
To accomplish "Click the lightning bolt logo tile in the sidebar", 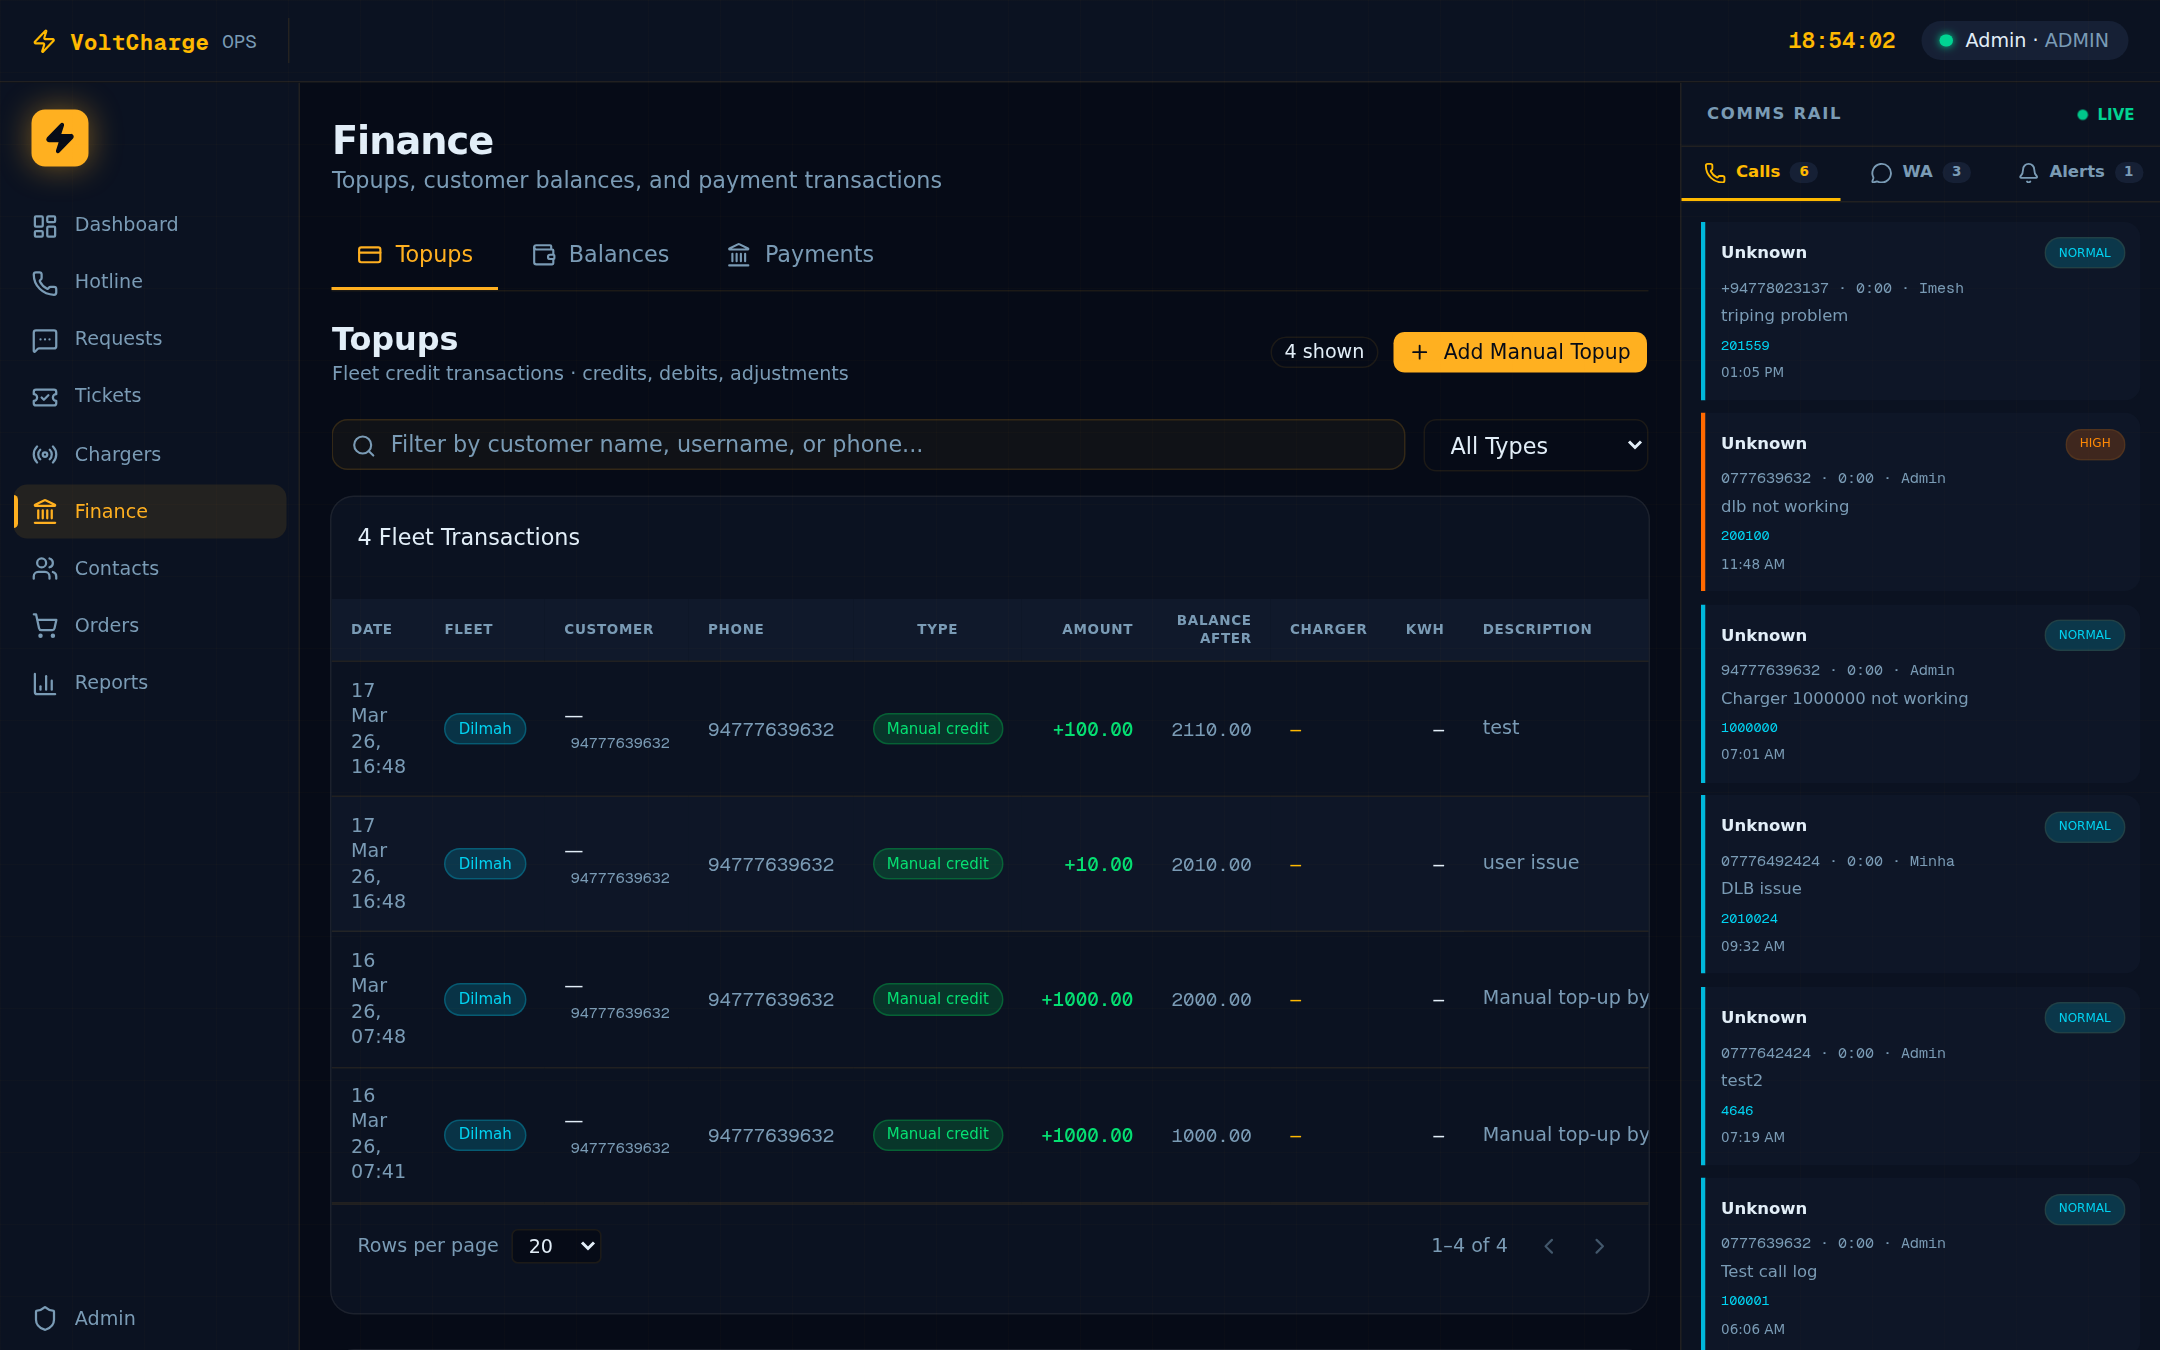I will 60,138.
